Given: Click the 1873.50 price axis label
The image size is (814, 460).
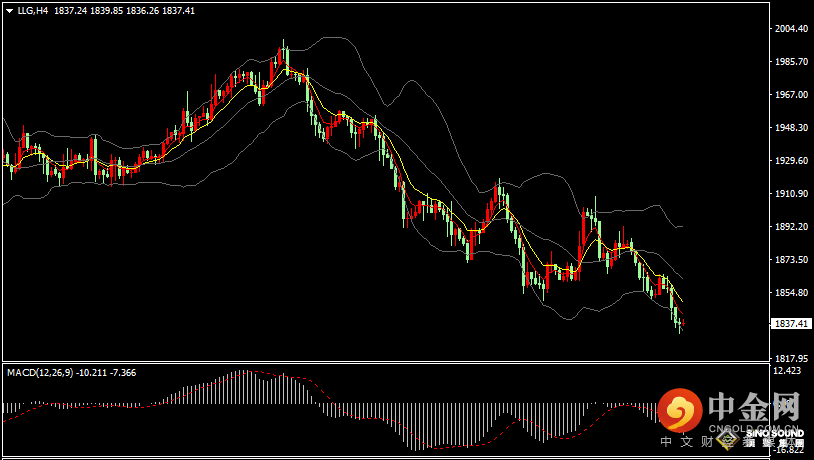Looking at the screenshot, I should click(792, 260).
